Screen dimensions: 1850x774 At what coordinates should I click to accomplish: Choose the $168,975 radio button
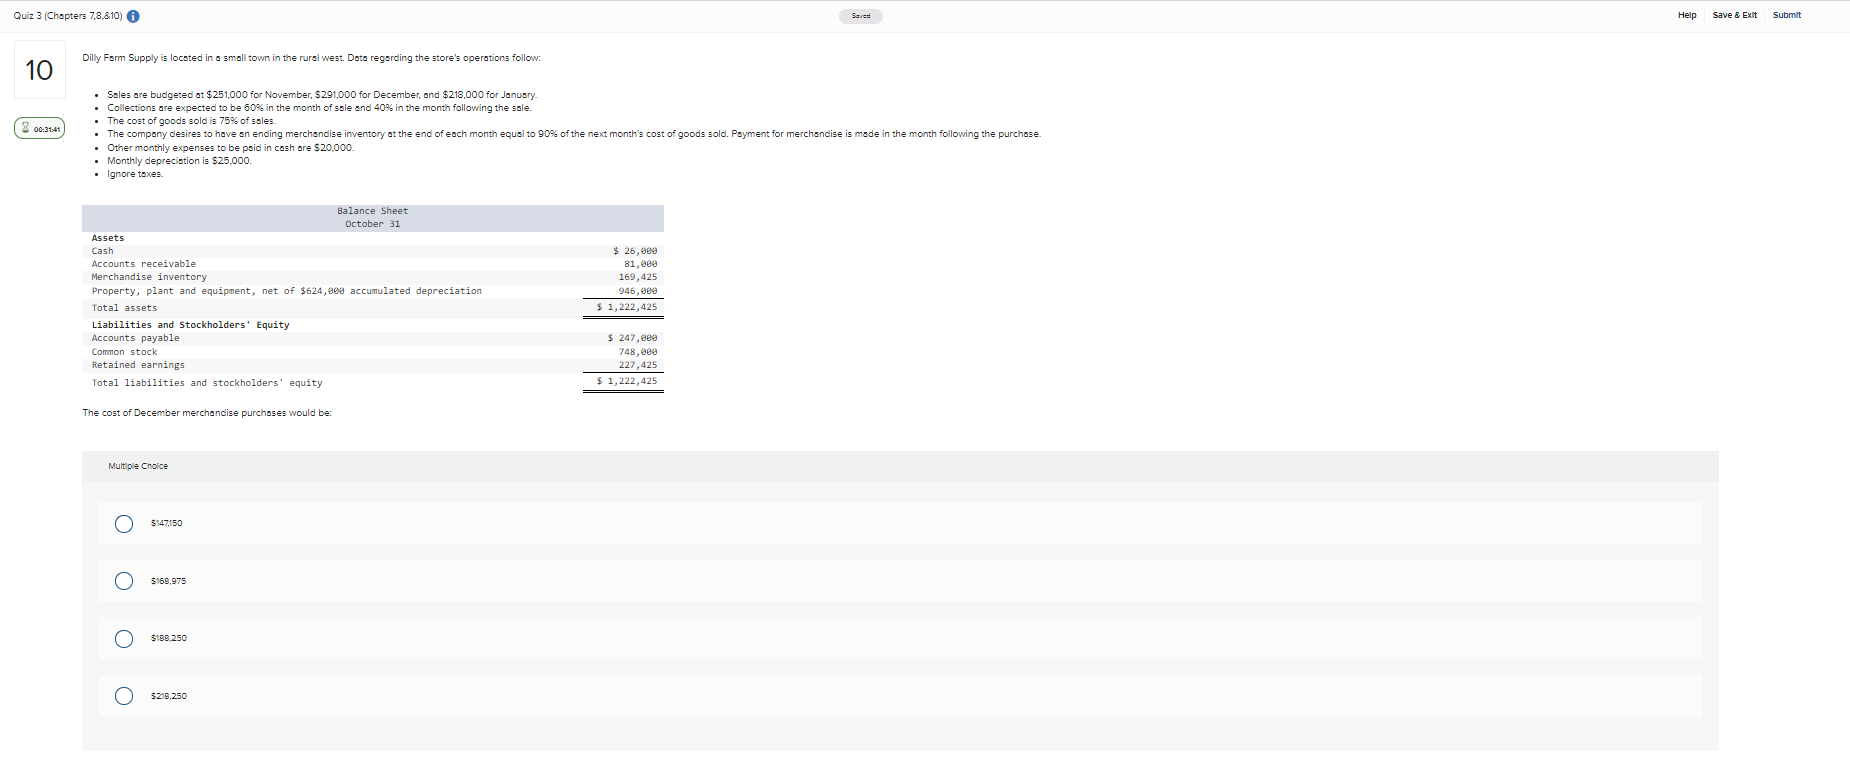pos(124,581)
